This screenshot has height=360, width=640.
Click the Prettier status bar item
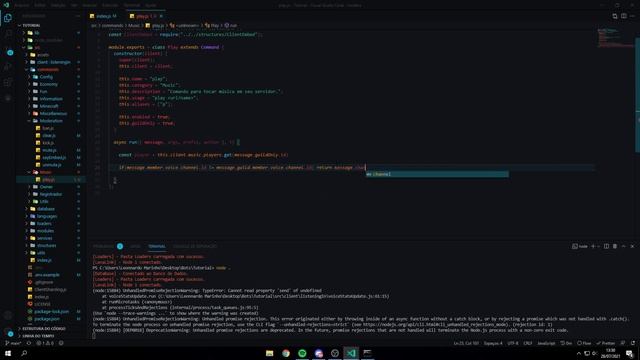coord(606,343)
